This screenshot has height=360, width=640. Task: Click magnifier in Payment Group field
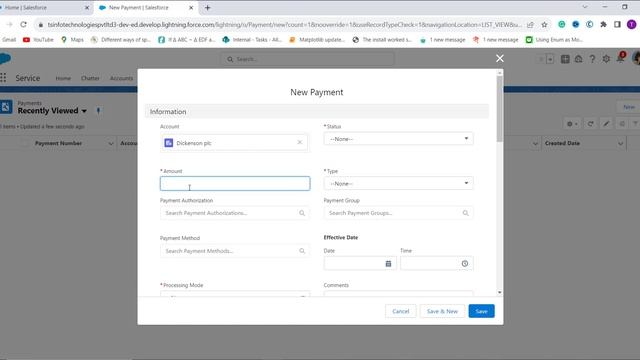click(x=465, y=213)
